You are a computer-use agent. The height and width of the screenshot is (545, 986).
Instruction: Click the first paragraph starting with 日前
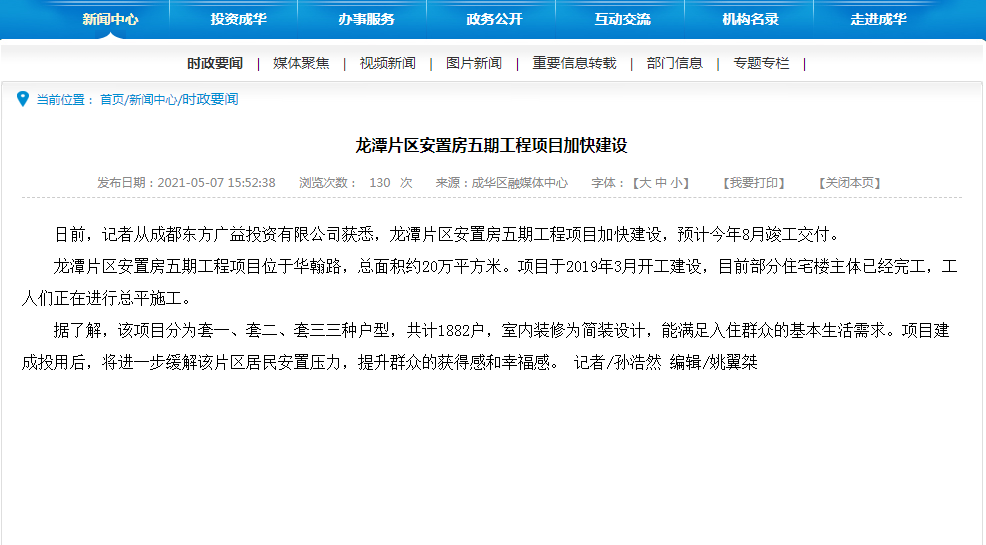(x=448, y=235)
